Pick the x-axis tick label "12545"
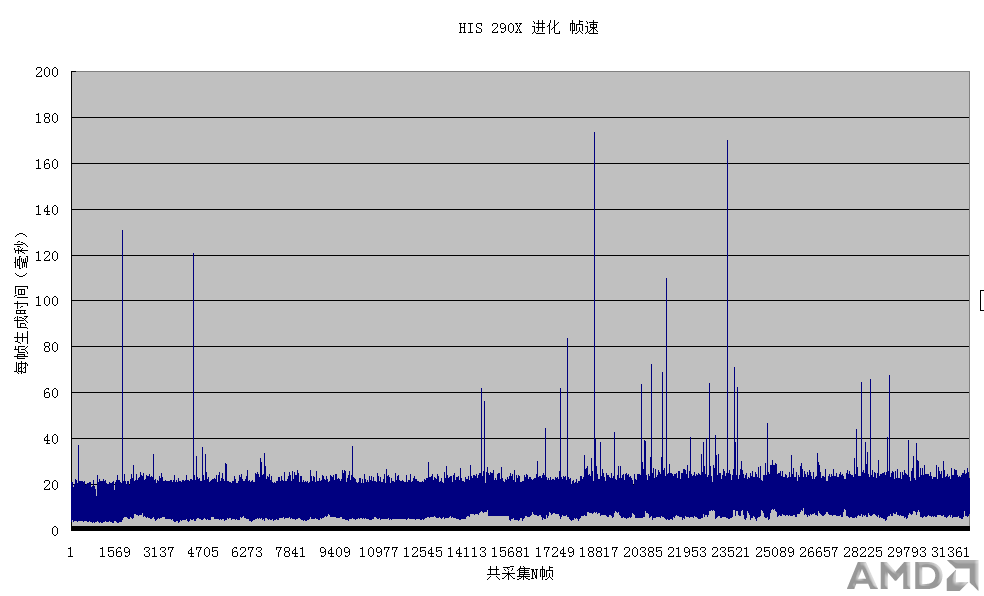 [422, 552]
